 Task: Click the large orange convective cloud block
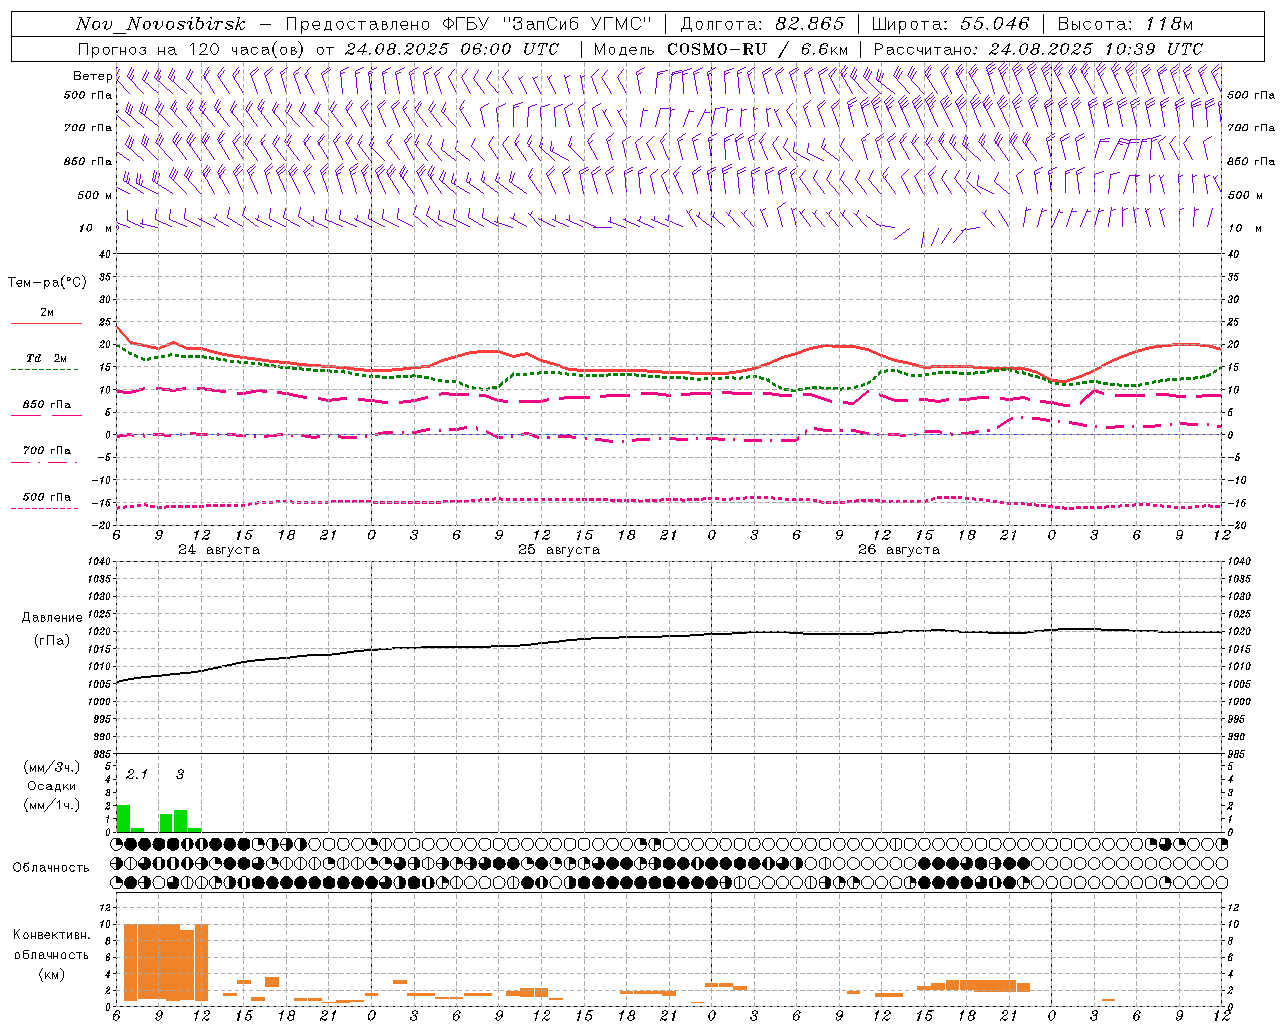165,962
